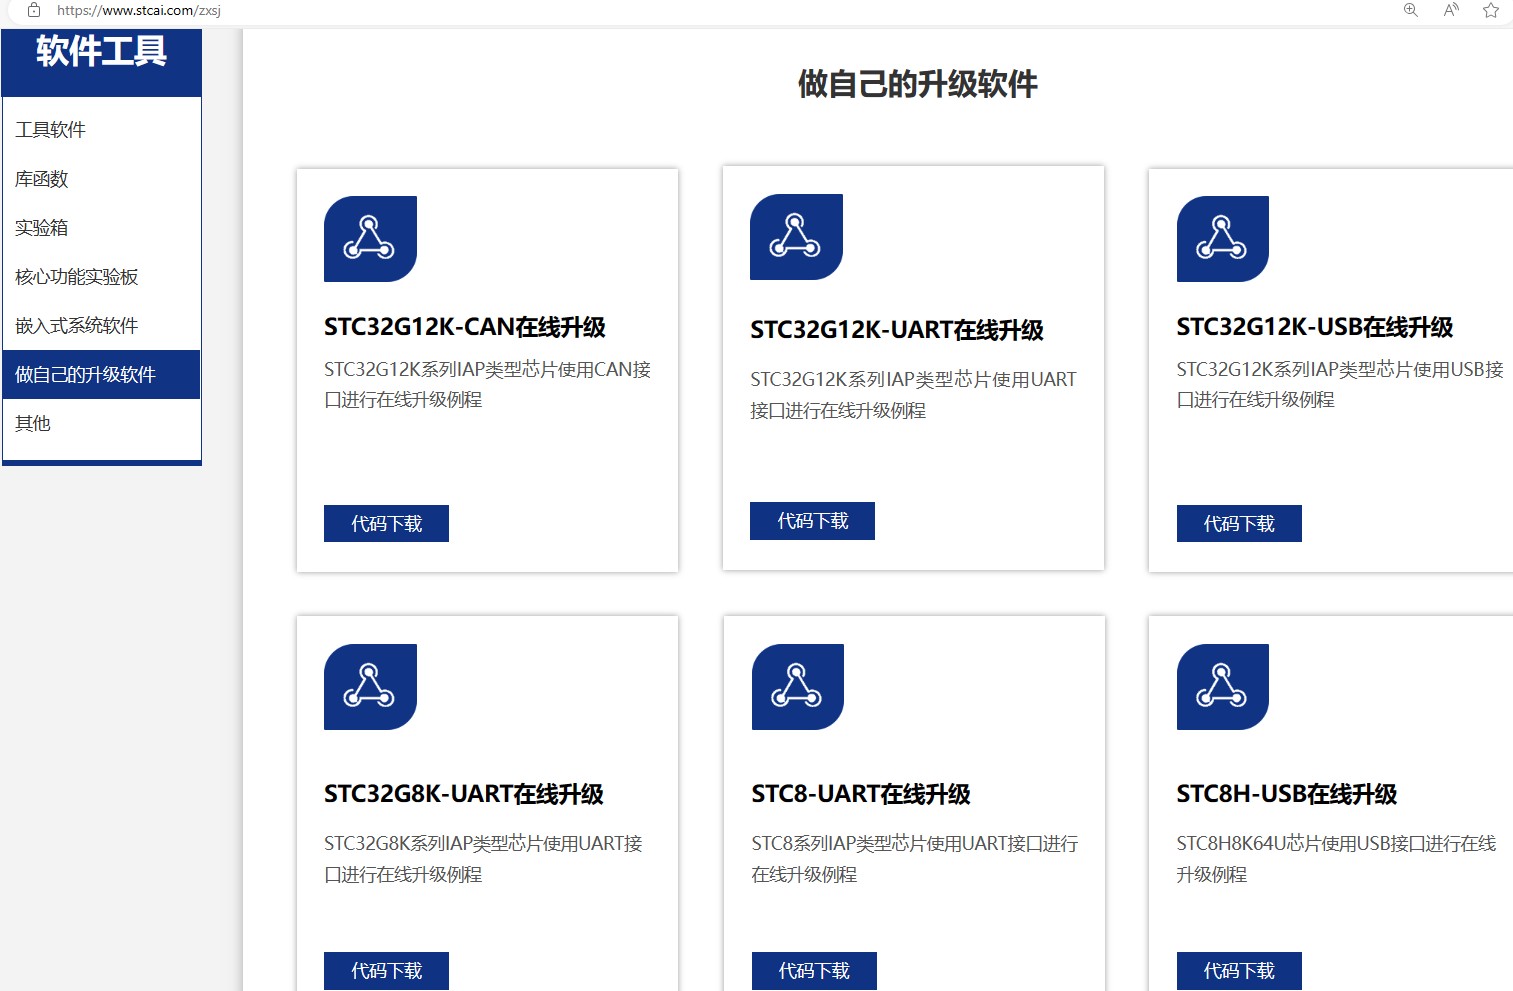
Task: Select 做自己的升级软件 sidebar item
Action: (x=102, y=375)
